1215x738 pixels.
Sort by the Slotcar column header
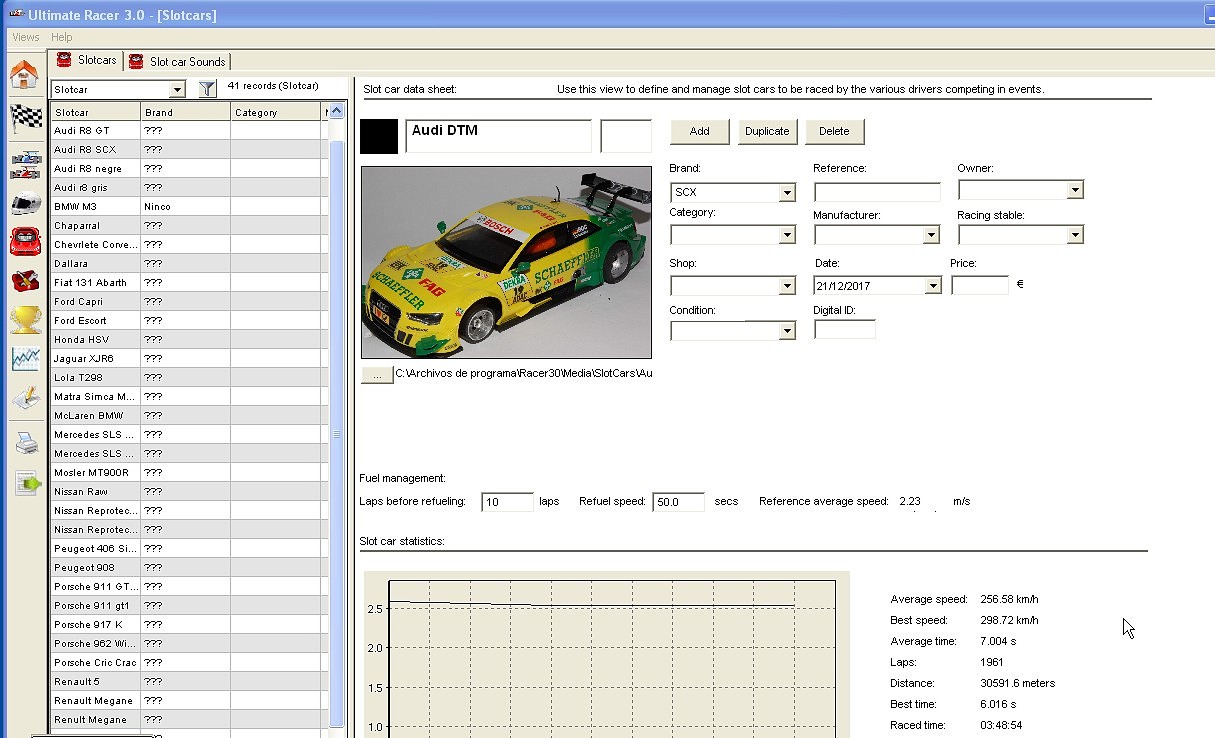coord(96,112)
